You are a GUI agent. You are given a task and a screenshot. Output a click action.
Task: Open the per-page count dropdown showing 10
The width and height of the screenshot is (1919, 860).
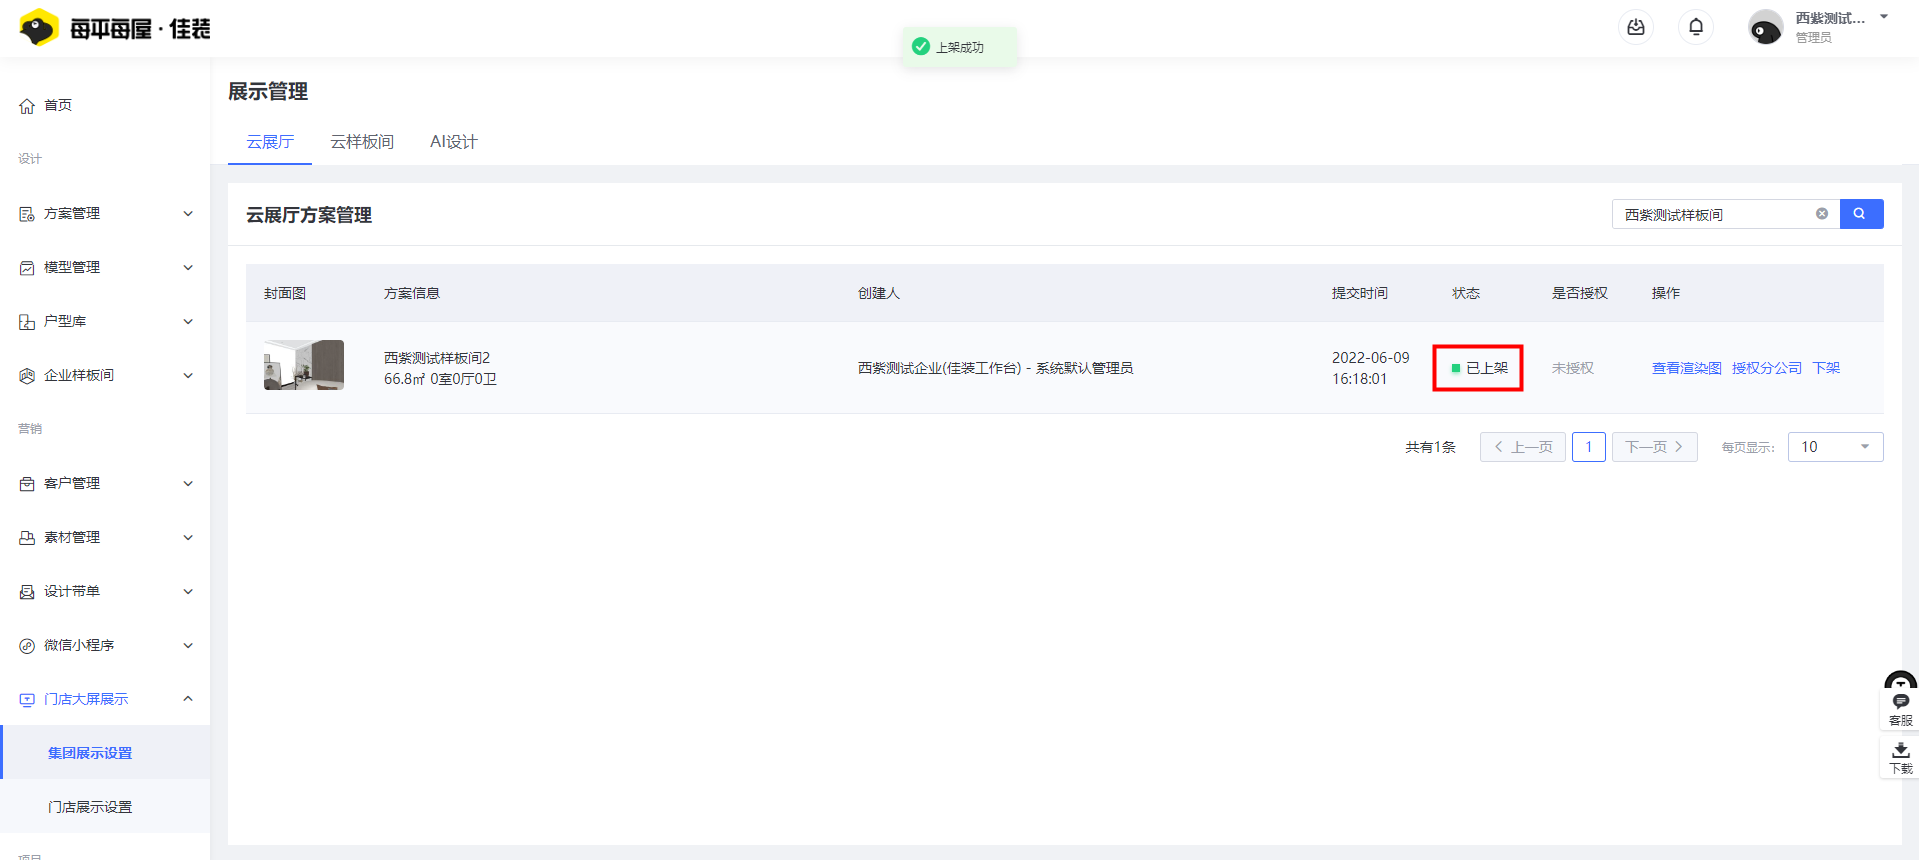click(x=1835, y=447)
